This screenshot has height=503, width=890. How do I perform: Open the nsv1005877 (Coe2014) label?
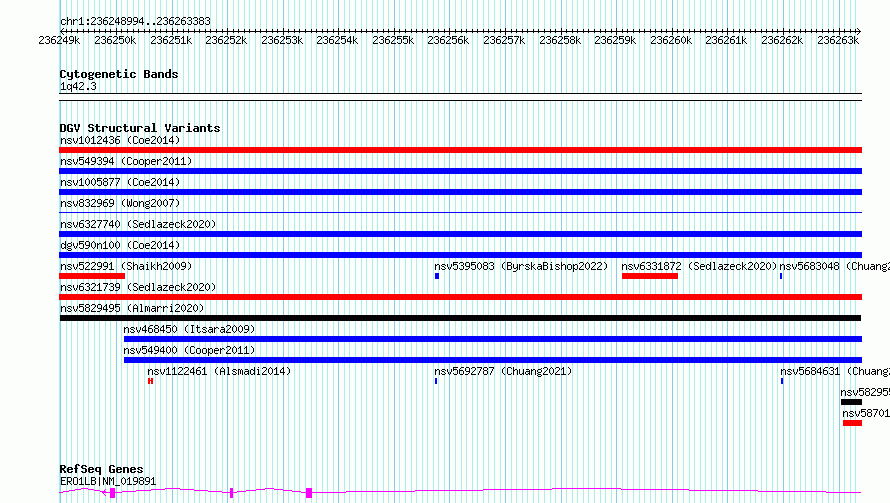(120, 182)
